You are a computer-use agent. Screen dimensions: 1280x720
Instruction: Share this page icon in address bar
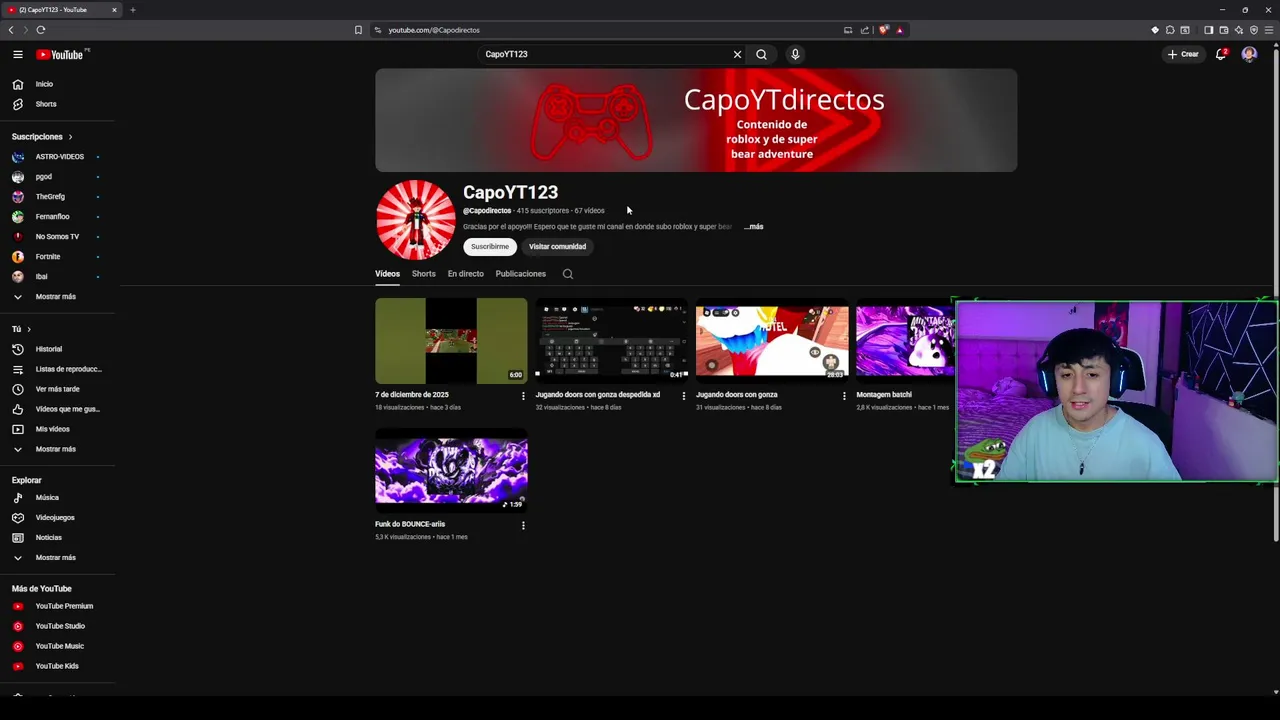coord(865,30)
